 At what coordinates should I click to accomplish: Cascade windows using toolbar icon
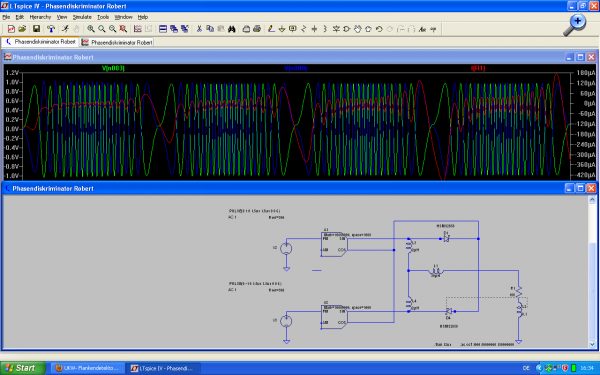pos(174,29)
